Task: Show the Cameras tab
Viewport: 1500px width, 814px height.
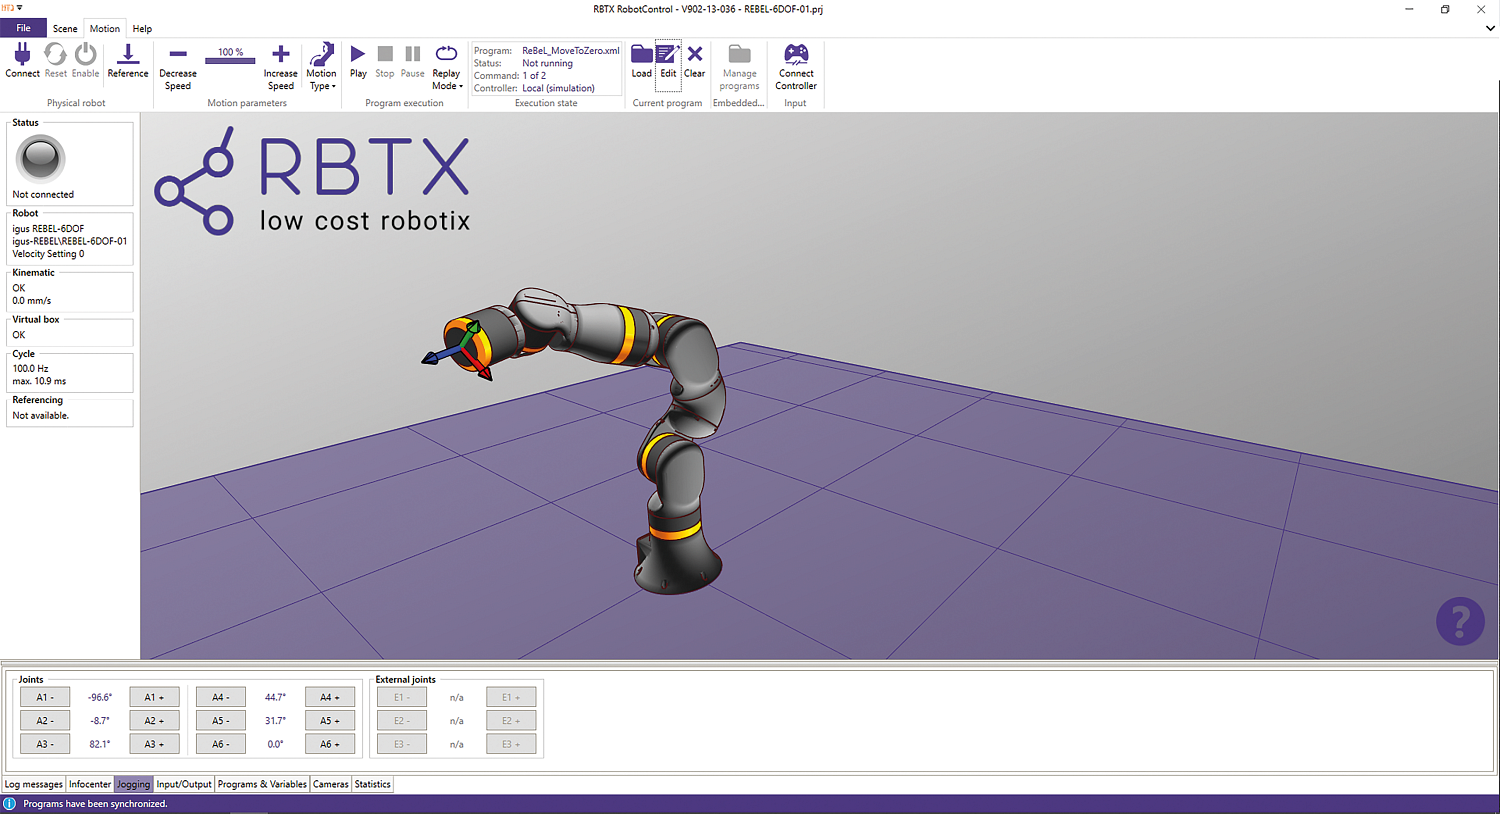Action: 330,784
